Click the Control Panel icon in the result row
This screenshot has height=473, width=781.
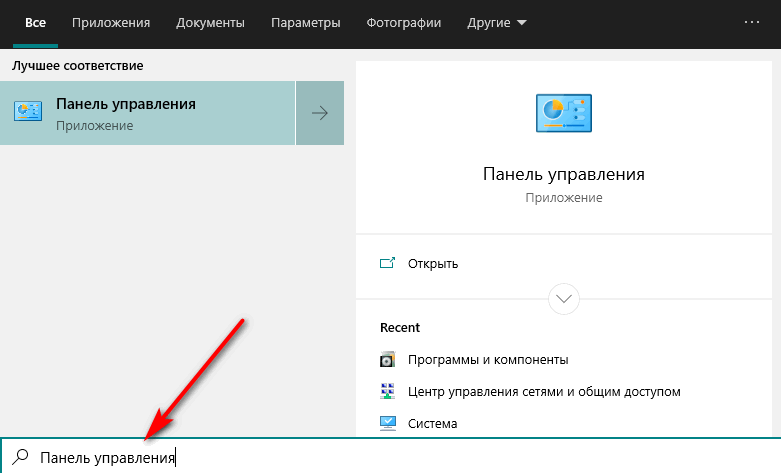[28, 112]
